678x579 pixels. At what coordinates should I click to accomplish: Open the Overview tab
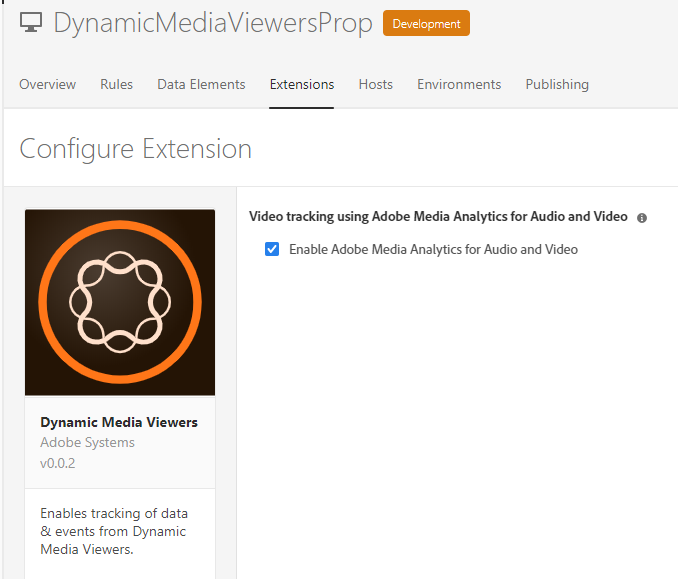[48, 84]
